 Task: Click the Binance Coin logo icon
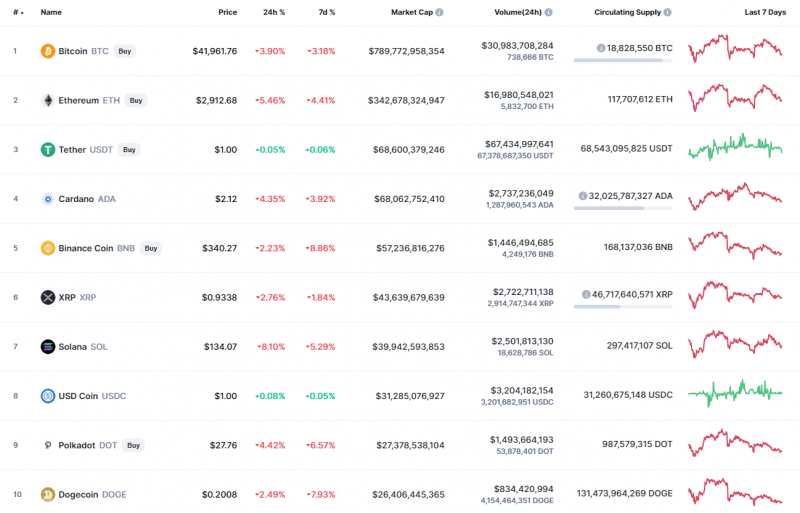(47, 248)
